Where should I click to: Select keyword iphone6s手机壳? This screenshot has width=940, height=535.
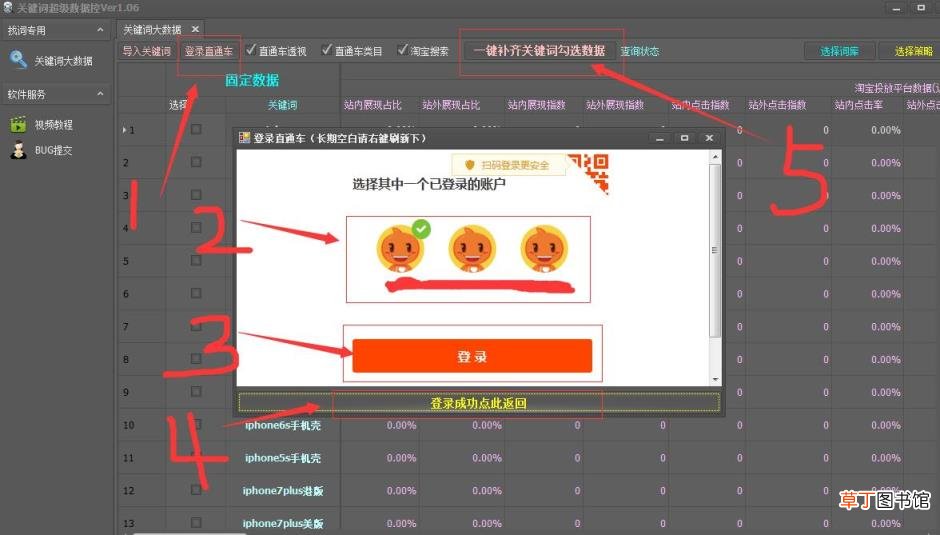point(283,425)
